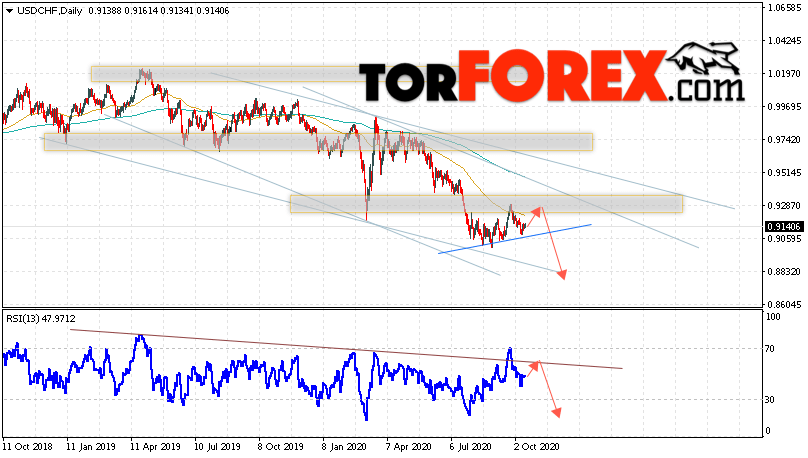Click date label 2 Oct 2020
Viewport: 808px width, 458px height.
click(537, 447)
